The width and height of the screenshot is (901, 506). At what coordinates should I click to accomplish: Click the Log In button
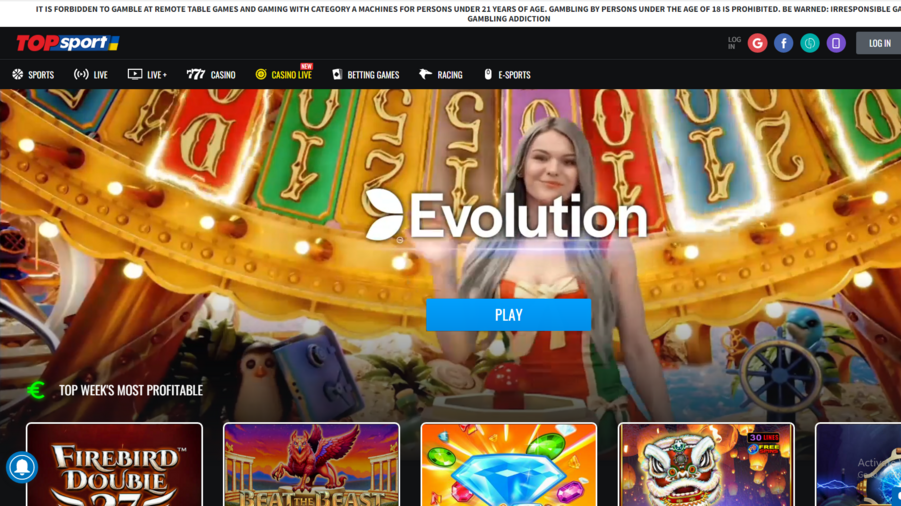coord(879,43)
